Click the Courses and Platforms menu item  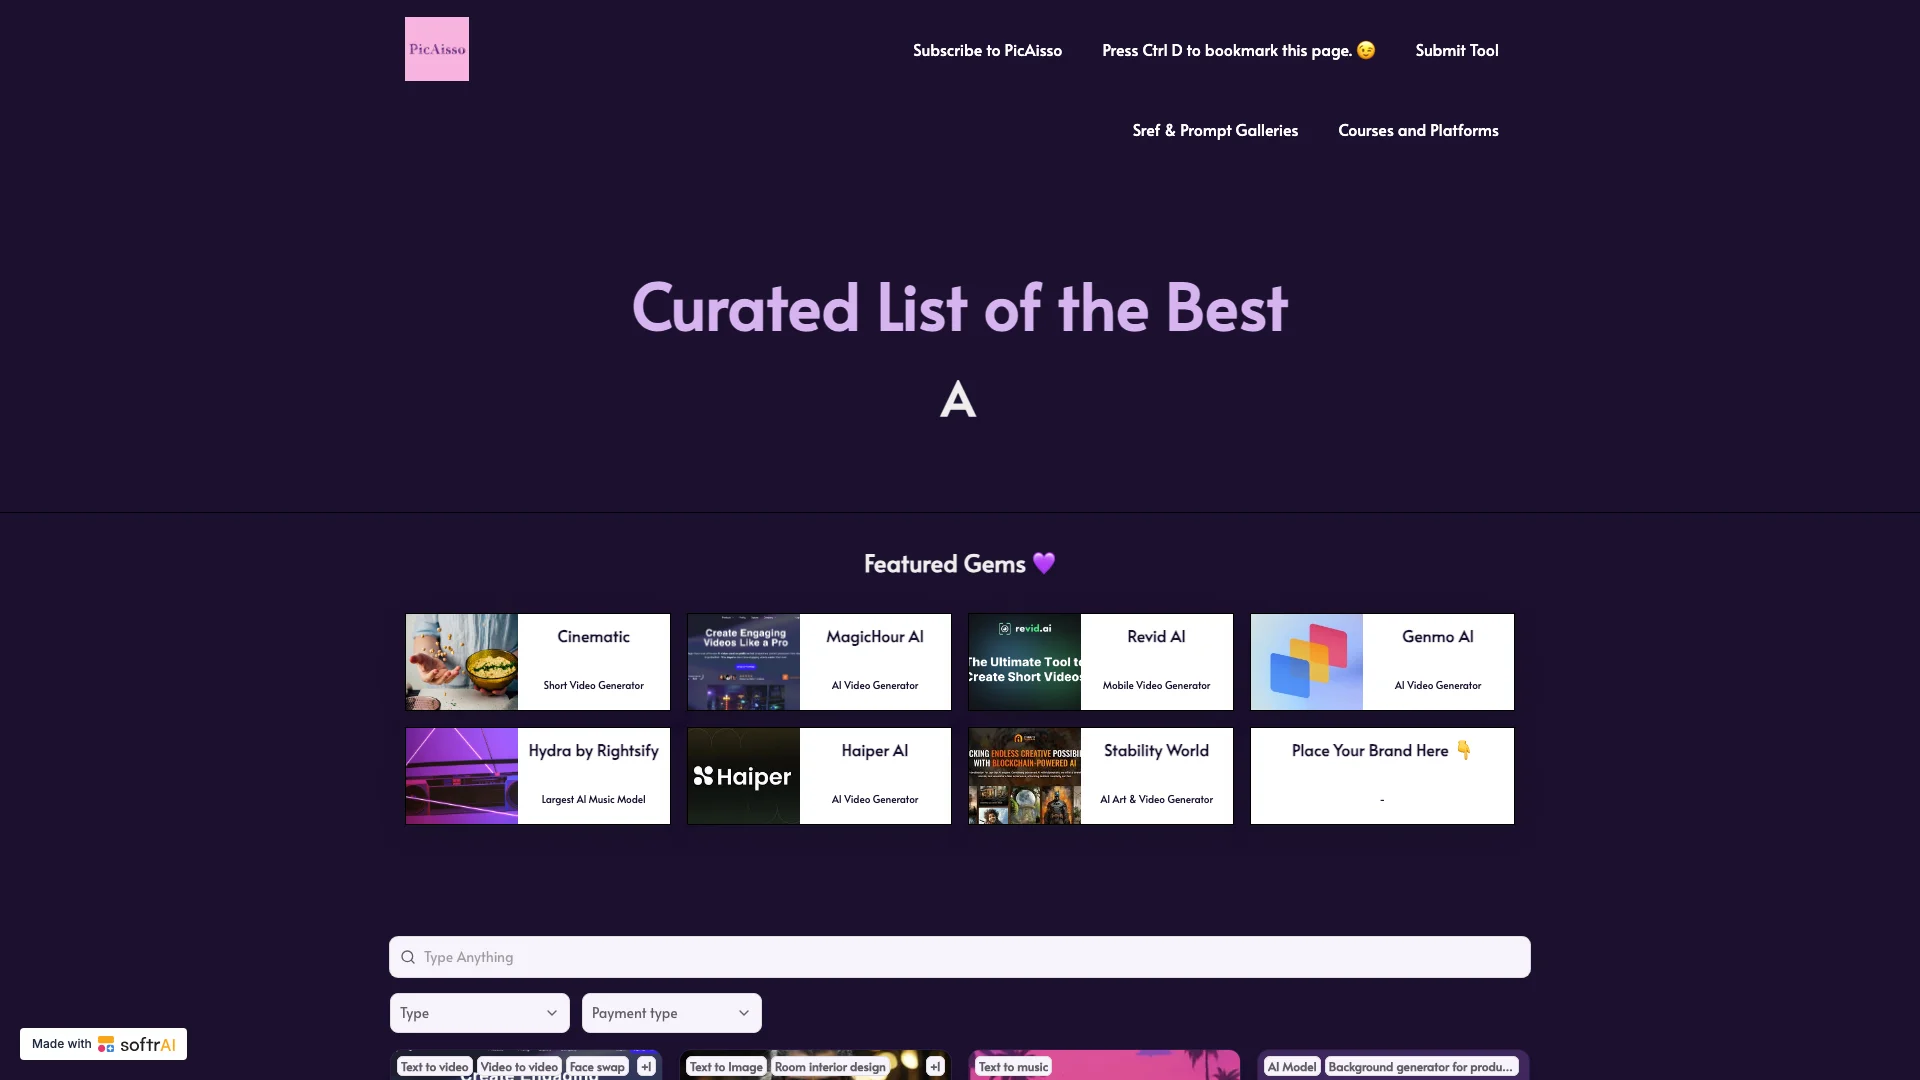point(1419,129)
